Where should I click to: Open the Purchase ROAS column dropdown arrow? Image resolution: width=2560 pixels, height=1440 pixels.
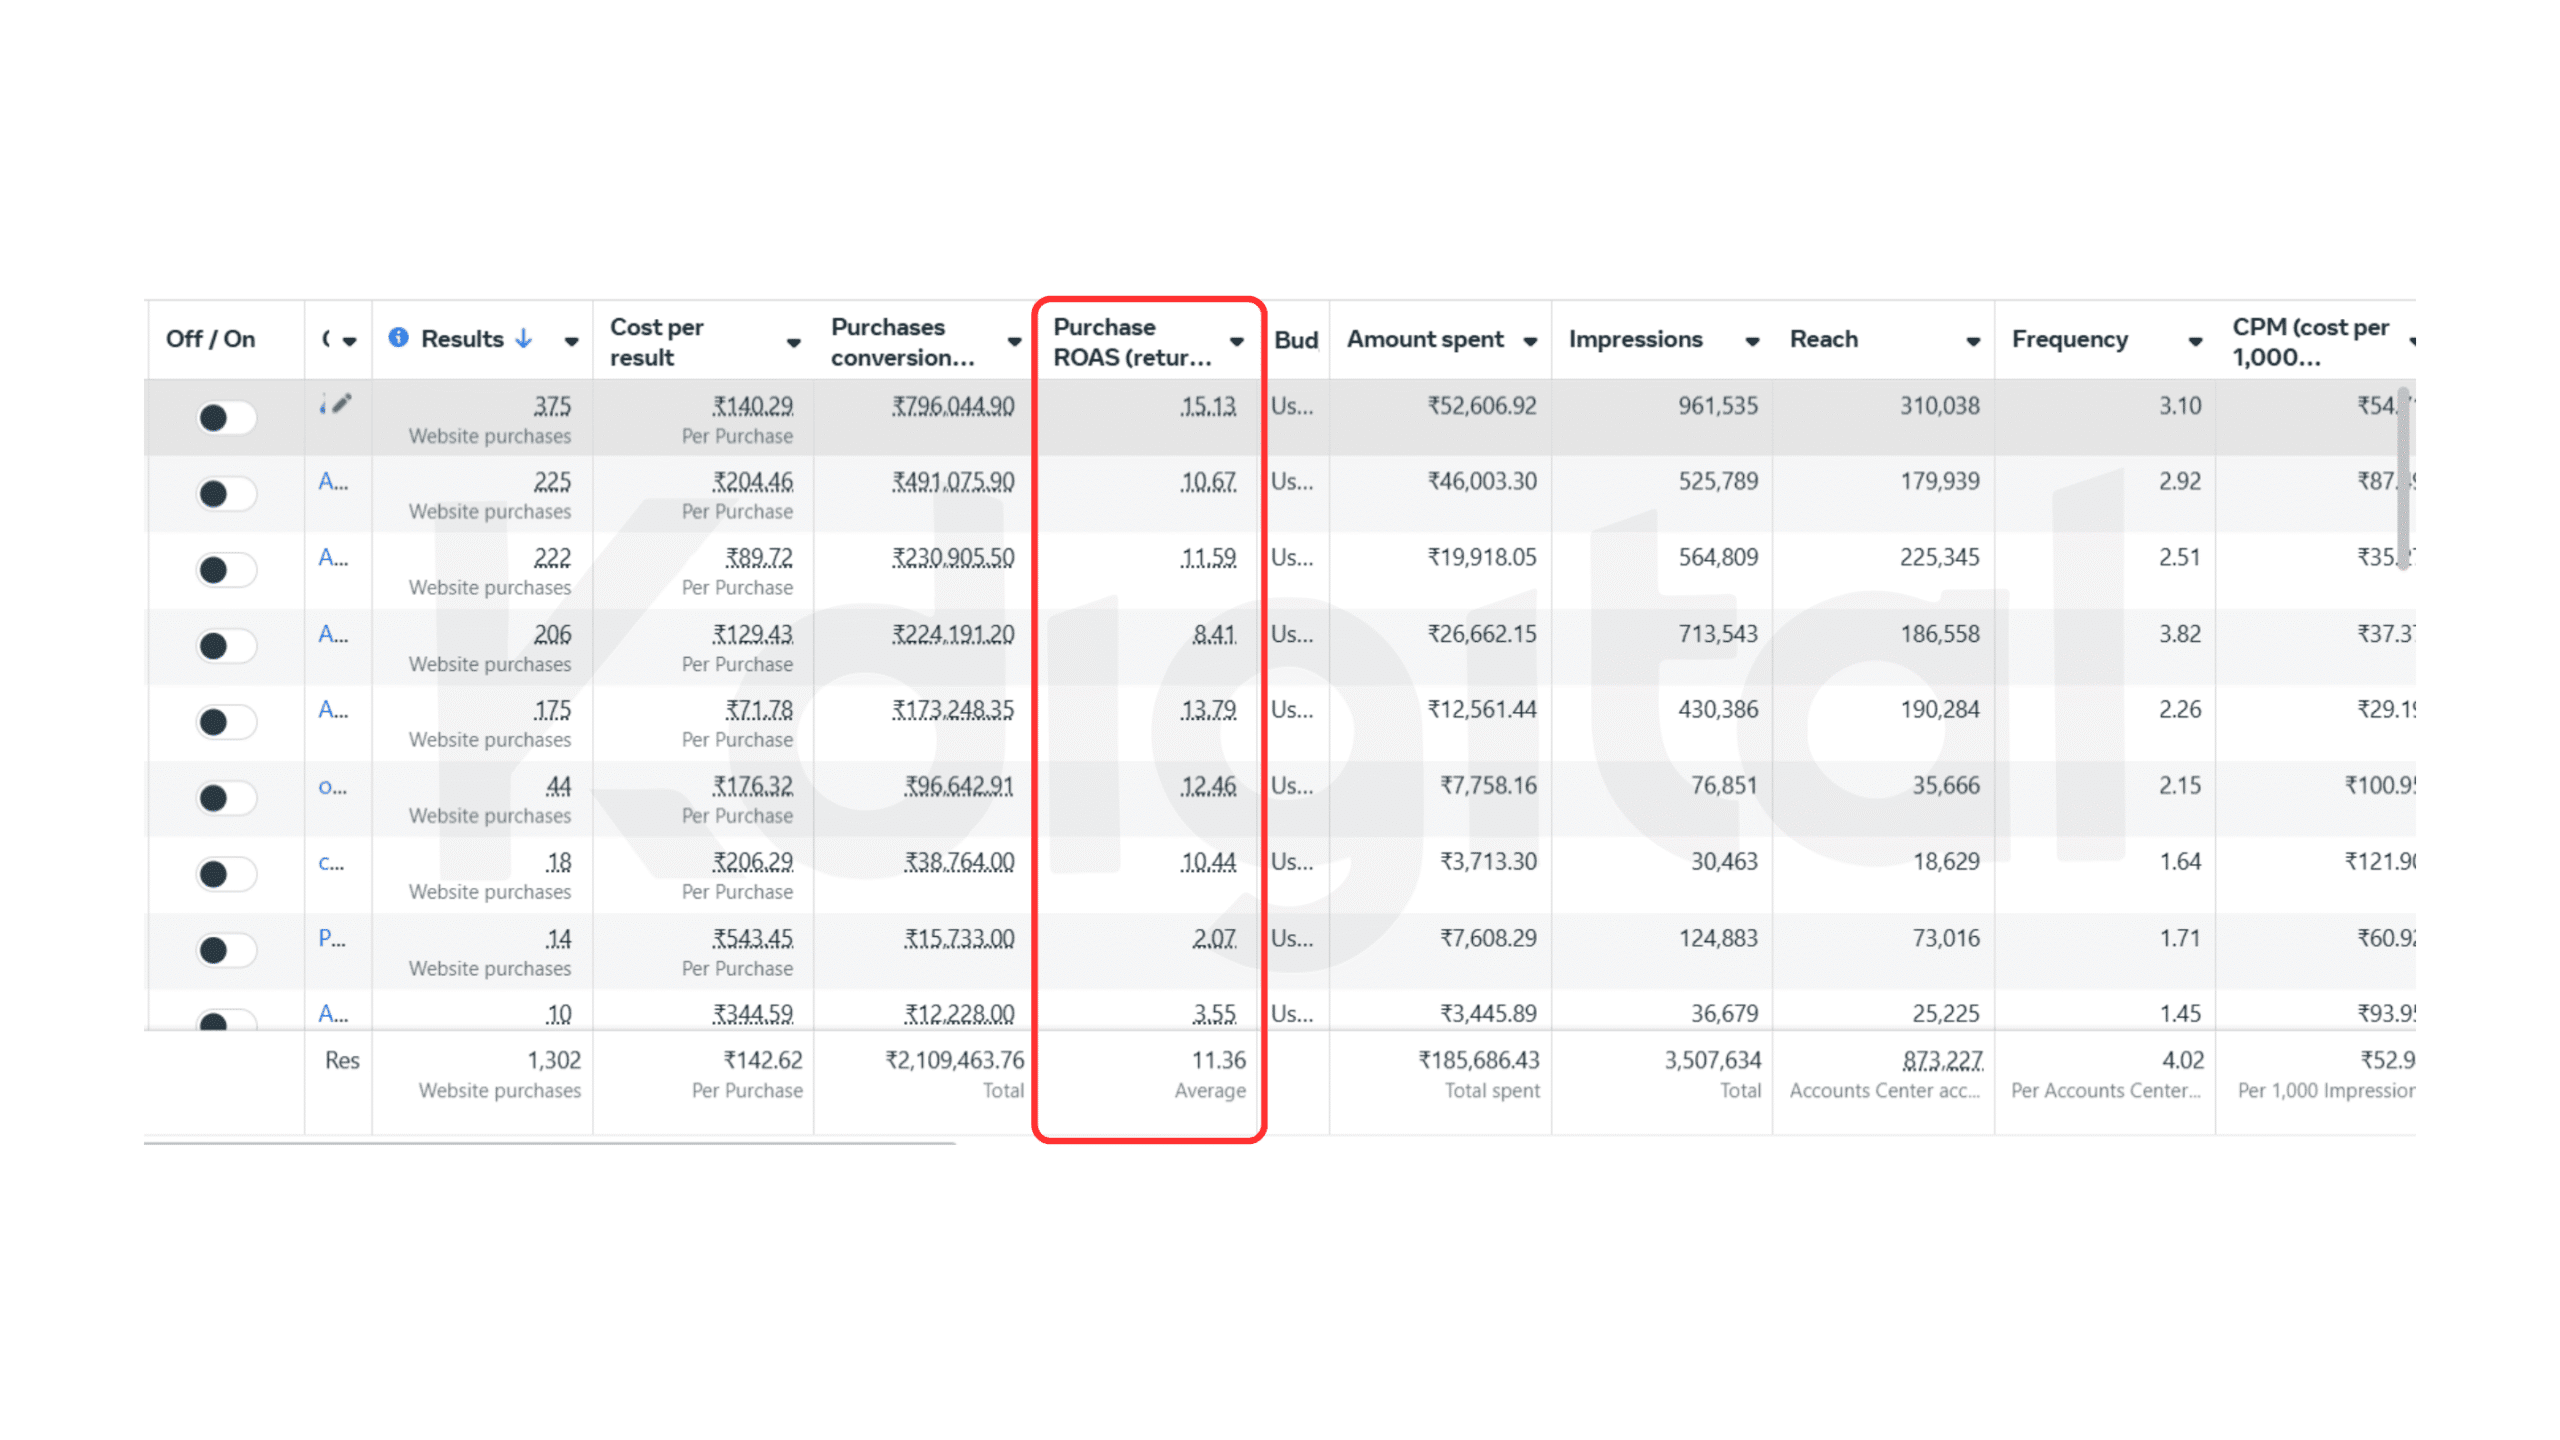[x=1237, y=342]
